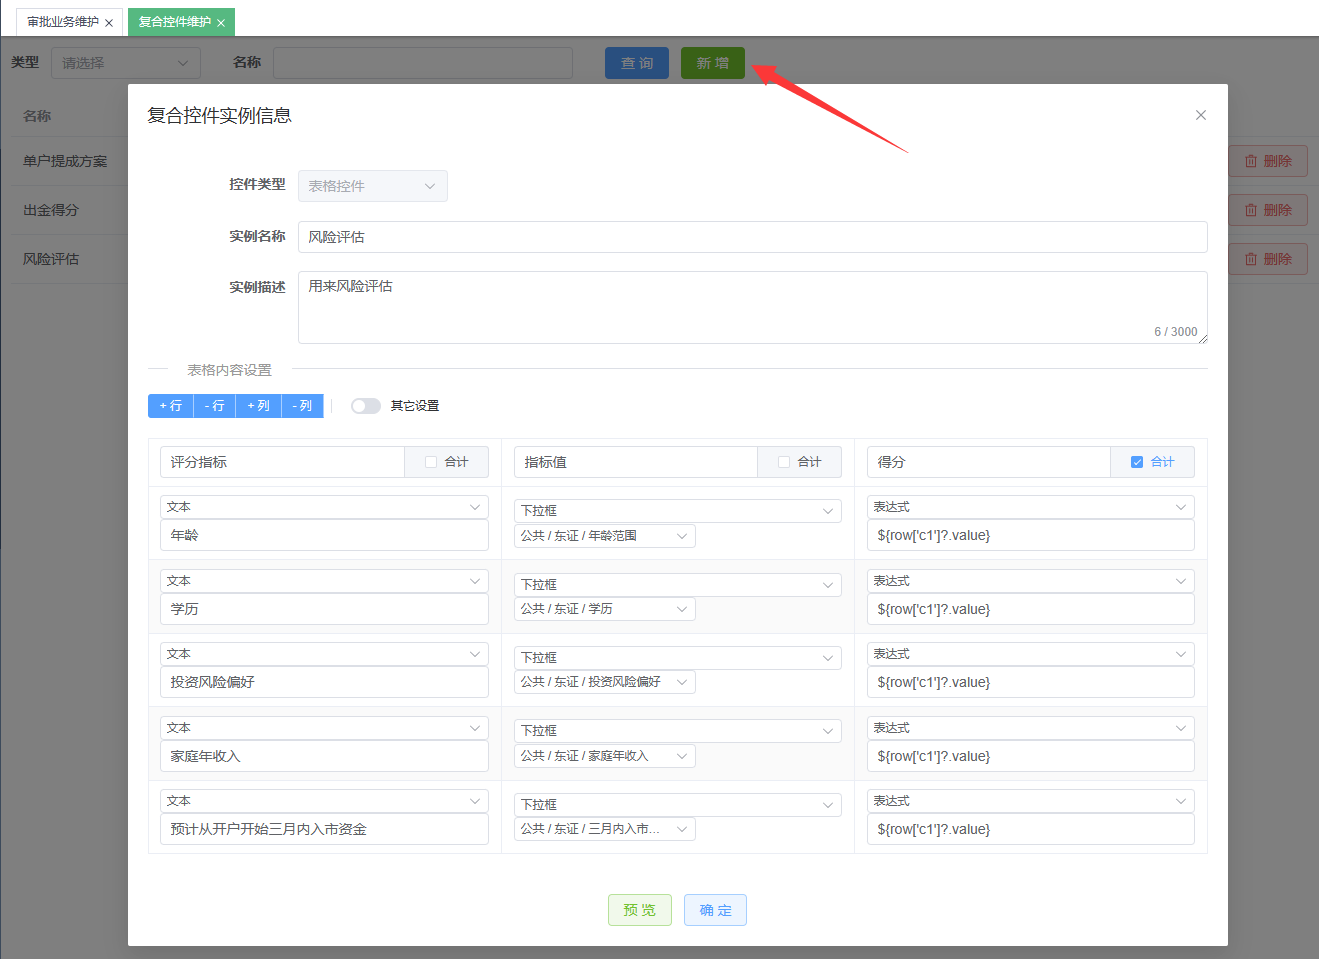Expand the 公共/东证/三月内入市 selector
1319x959 pixels.
click(x=605, y=829)
